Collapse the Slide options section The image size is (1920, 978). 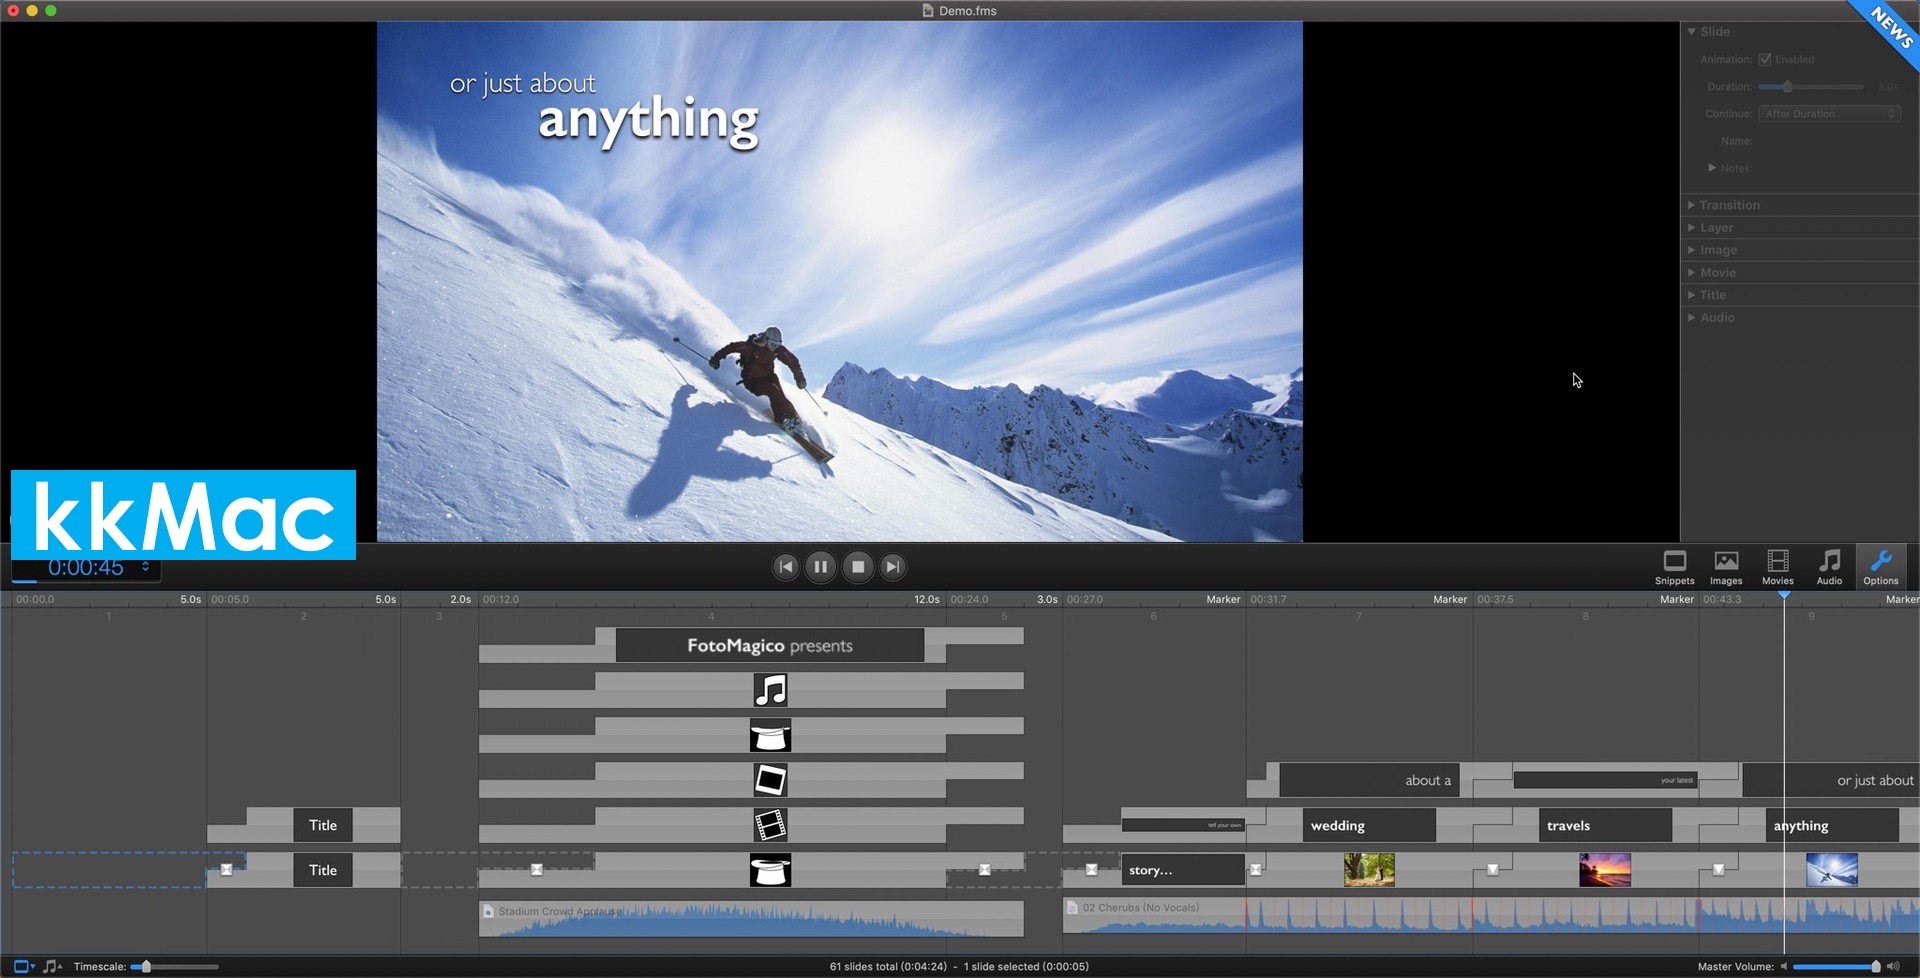[x=1692, y=32]
